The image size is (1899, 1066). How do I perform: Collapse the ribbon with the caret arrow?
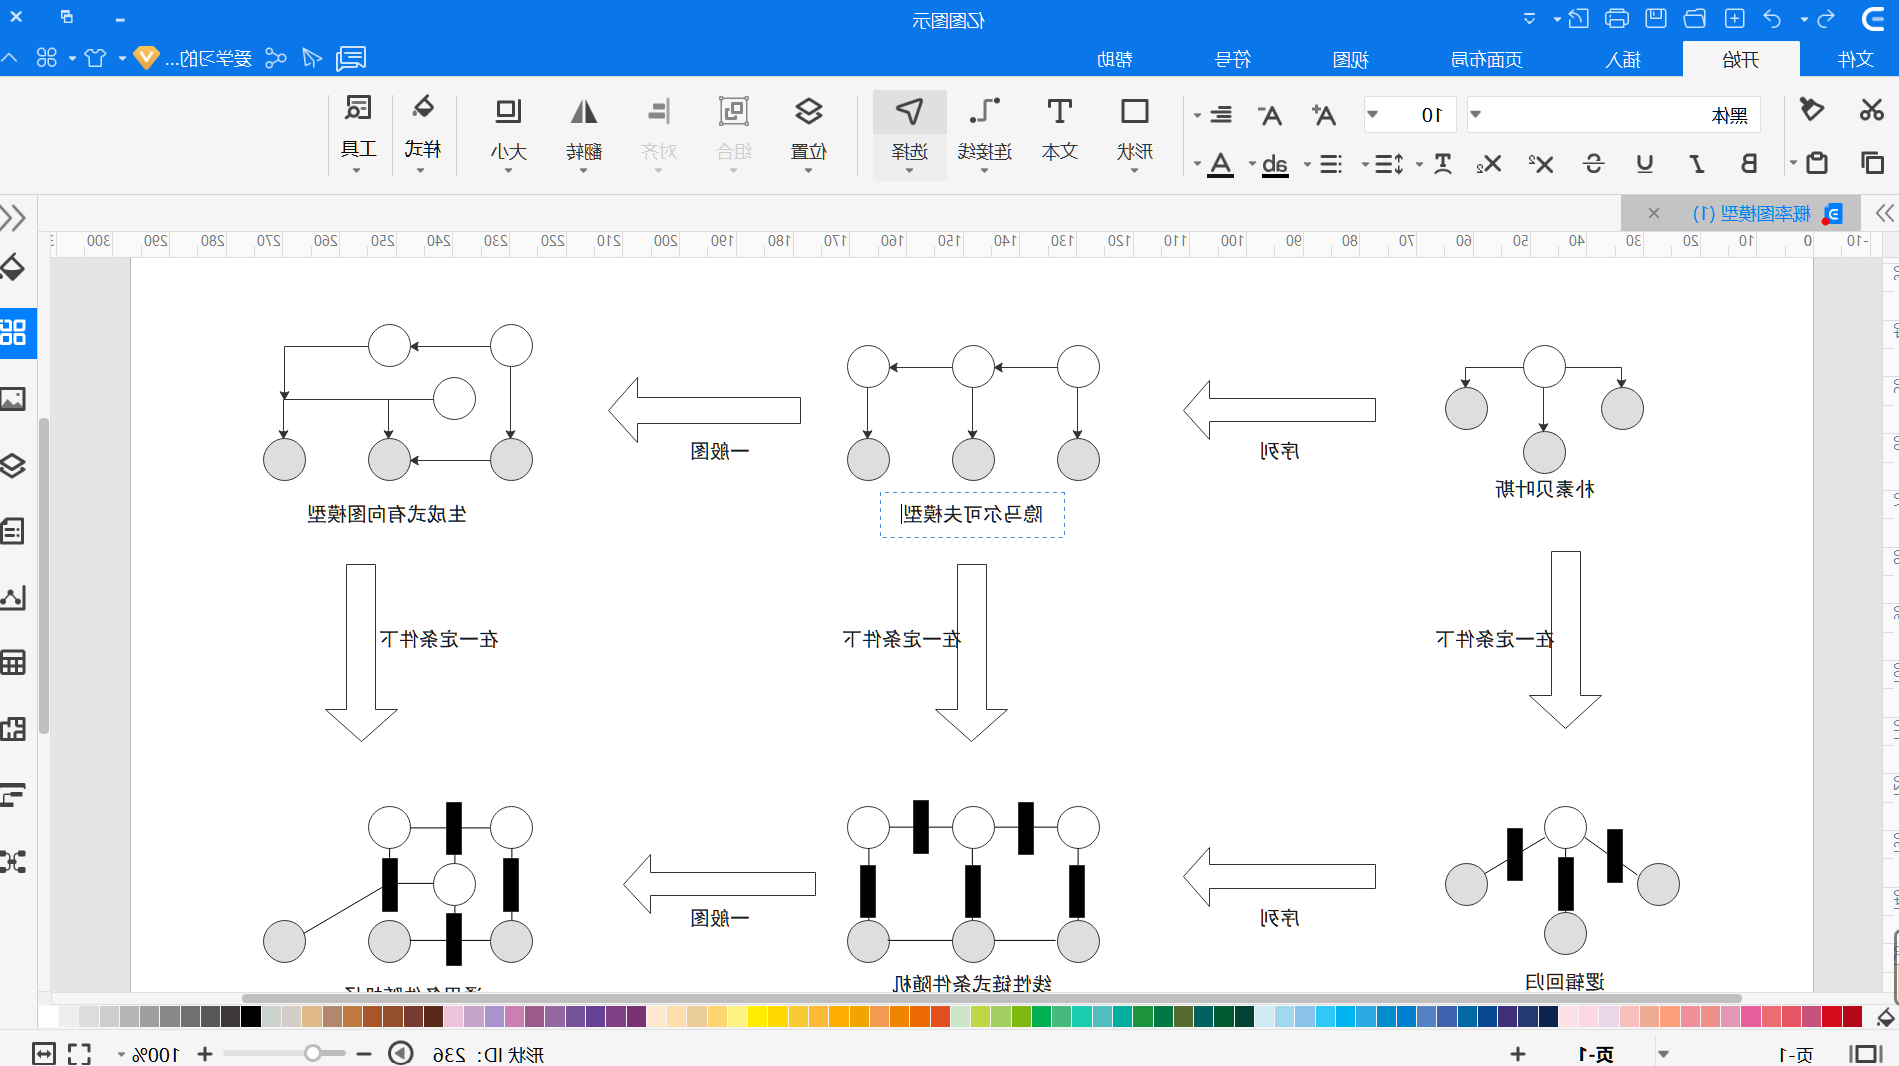9,58
